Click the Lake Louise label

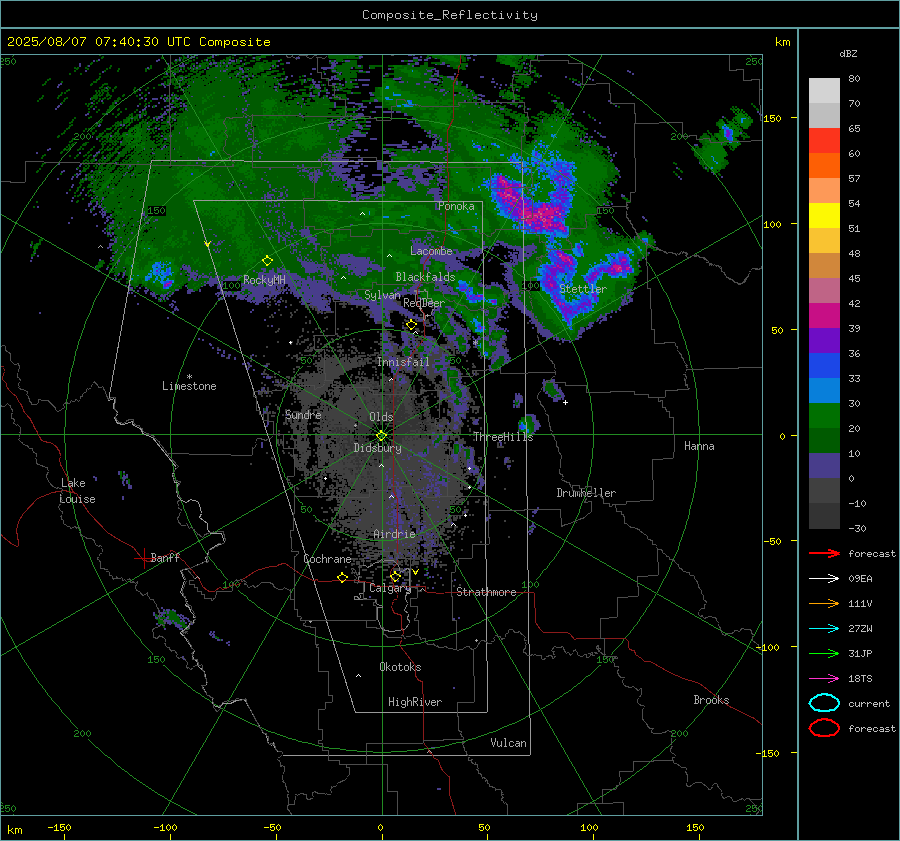click(77, 491)
